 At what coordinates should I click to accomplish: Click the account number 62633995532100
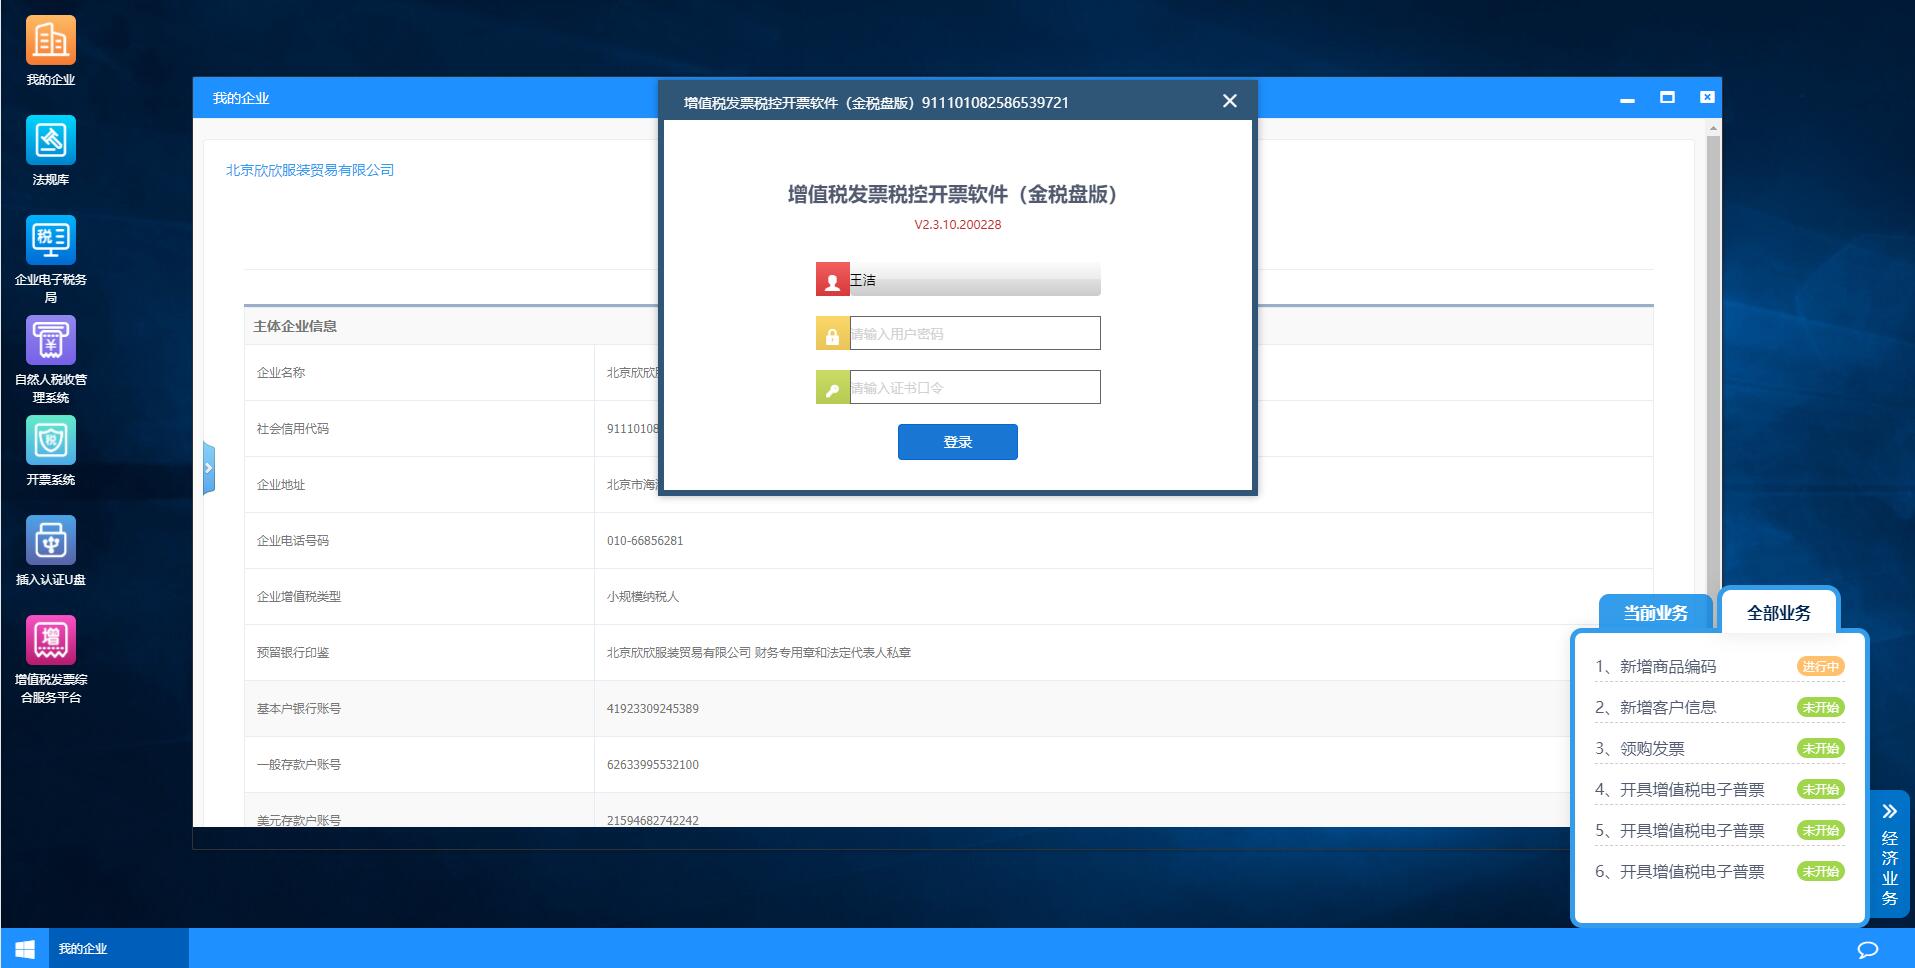tap(652, 764)
